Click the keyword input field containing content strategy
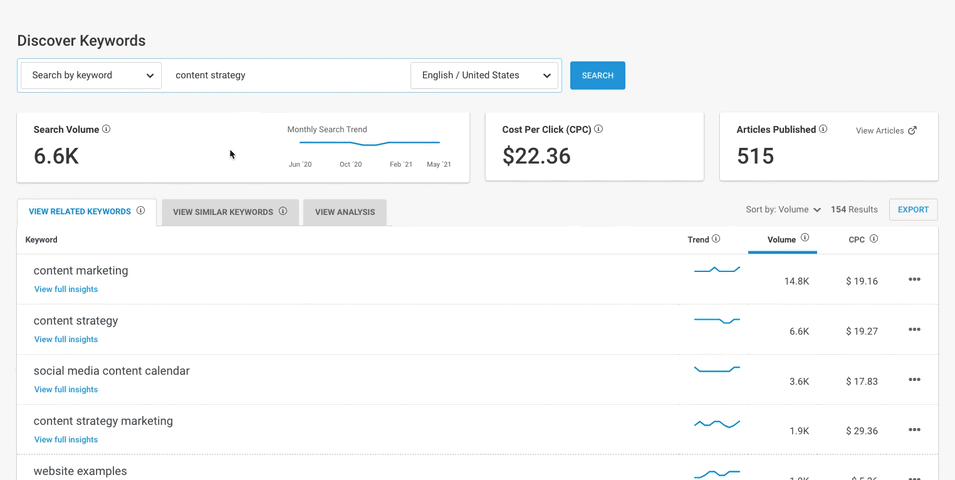Screen dimensions: 955x480 pos(285,75)
